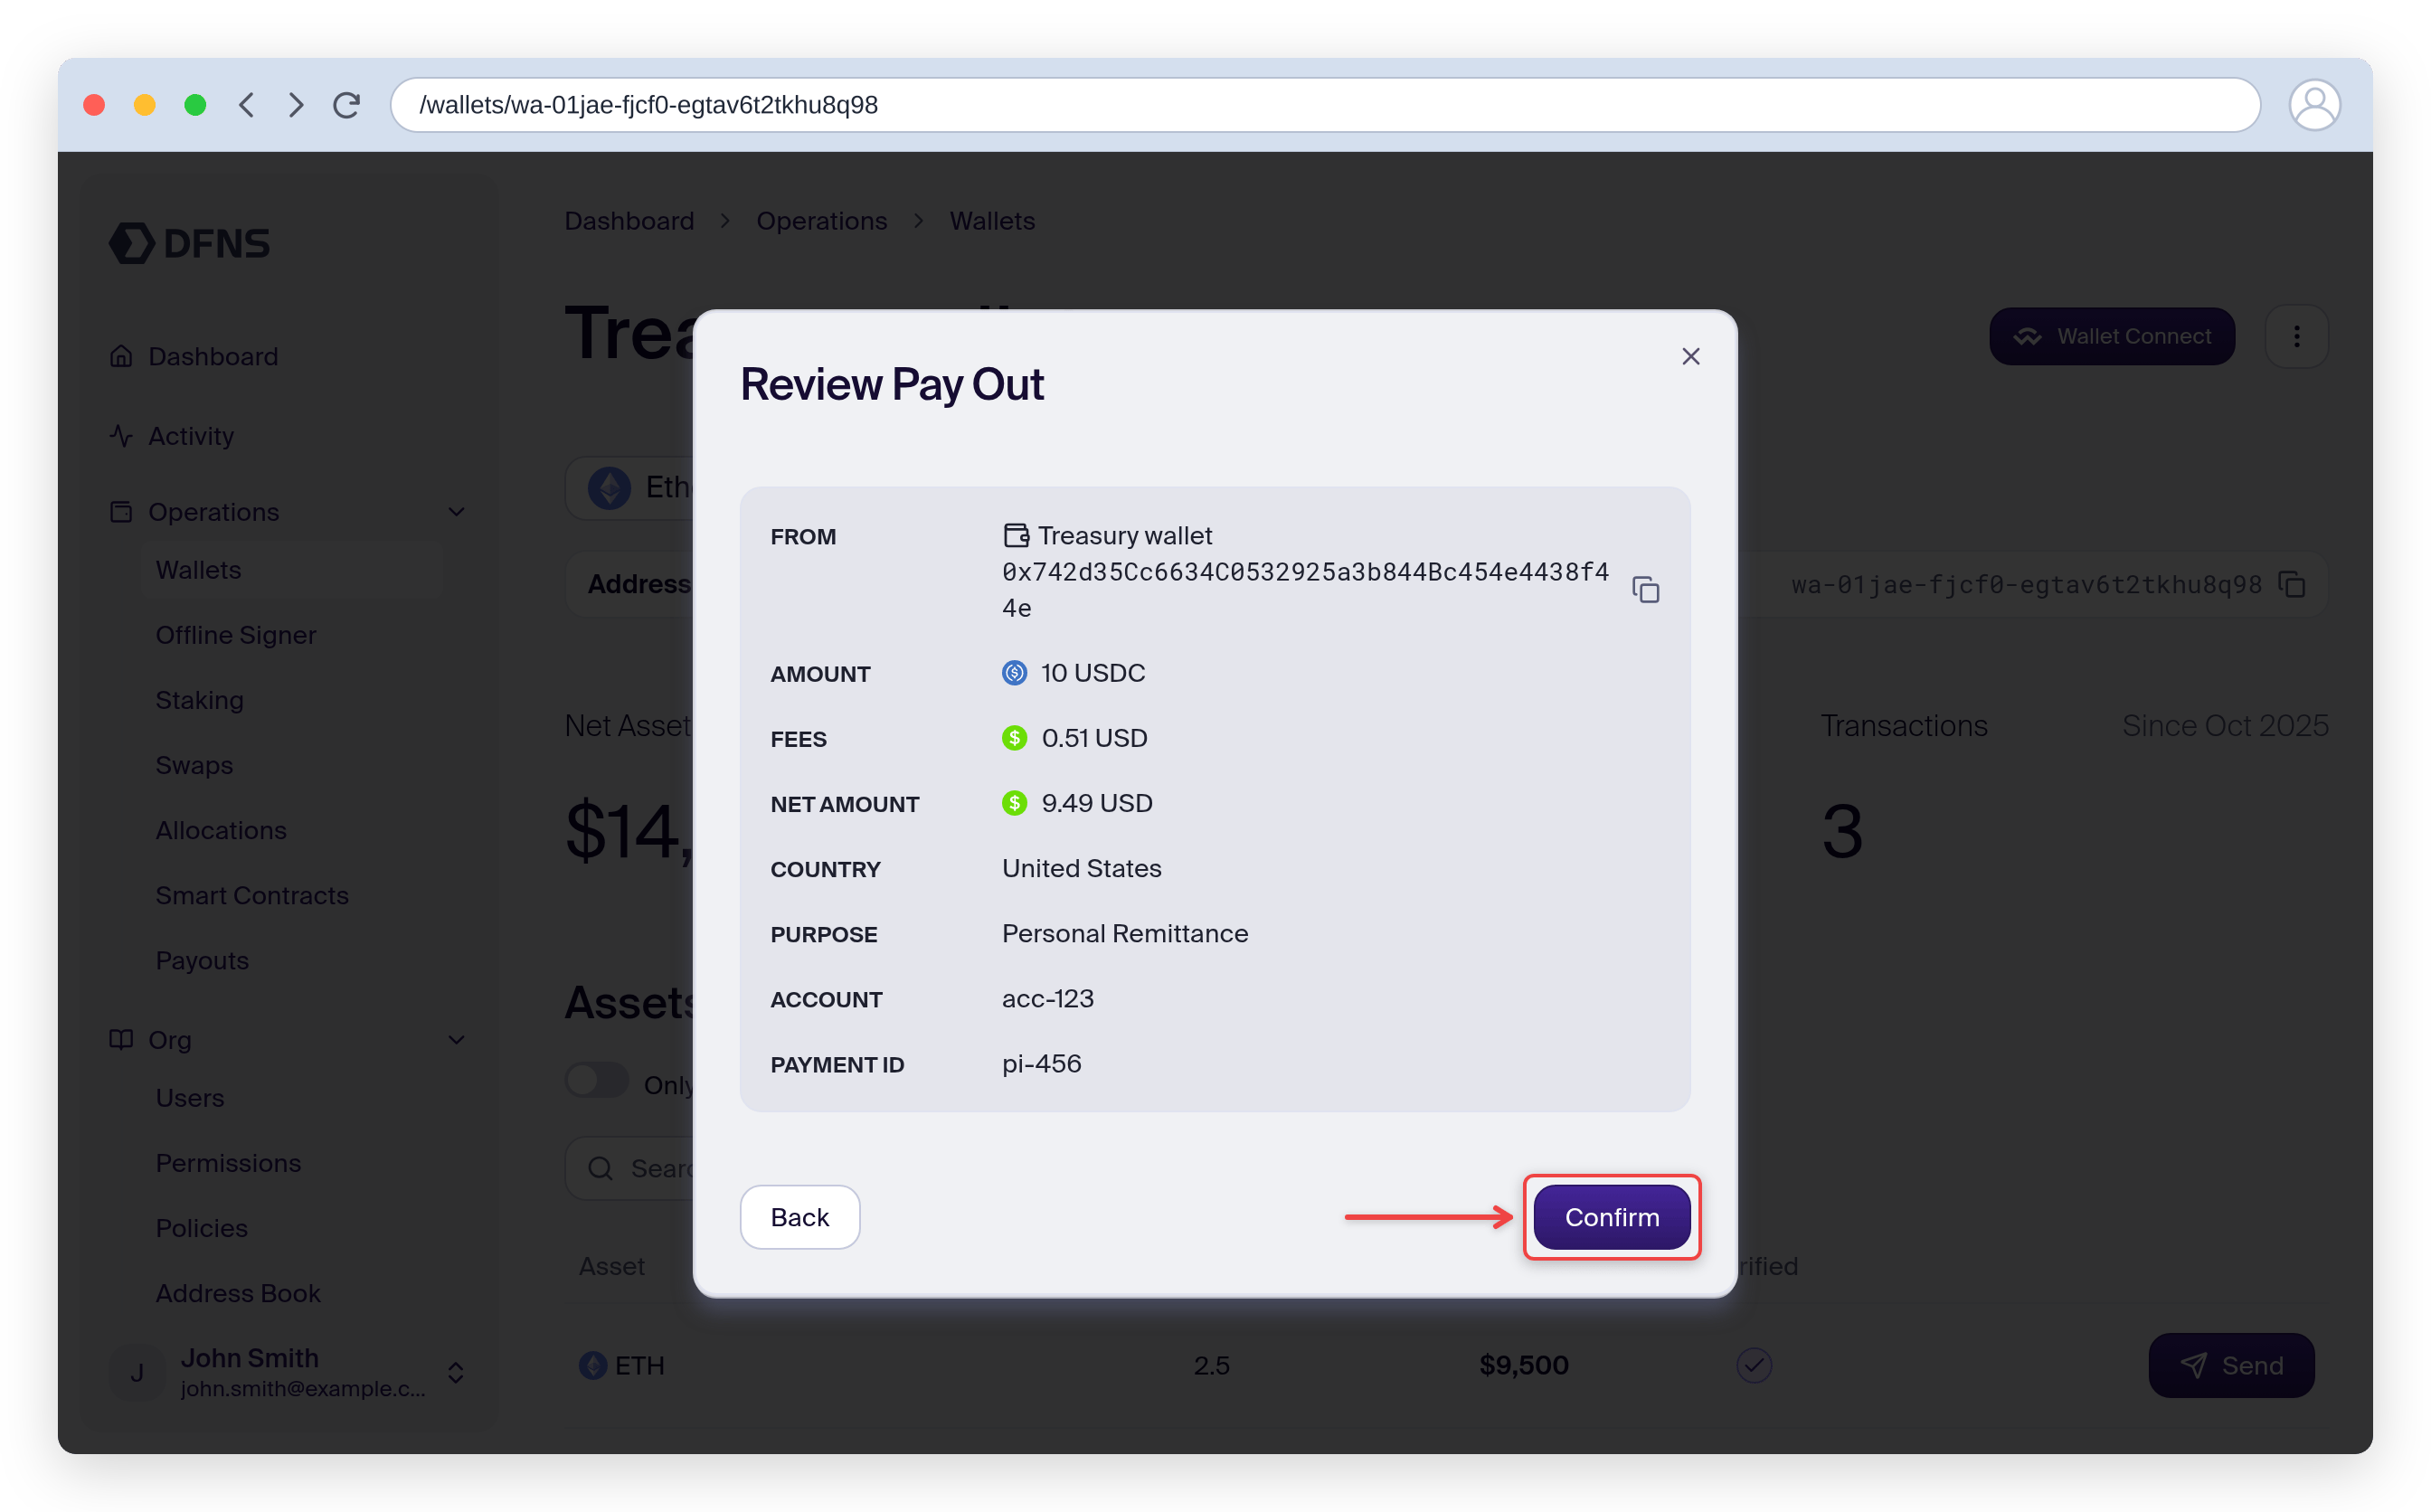The height and width of the screenshot is (1512, 2431).
Task: Open Payouts page
Action: tap(202, 960)
